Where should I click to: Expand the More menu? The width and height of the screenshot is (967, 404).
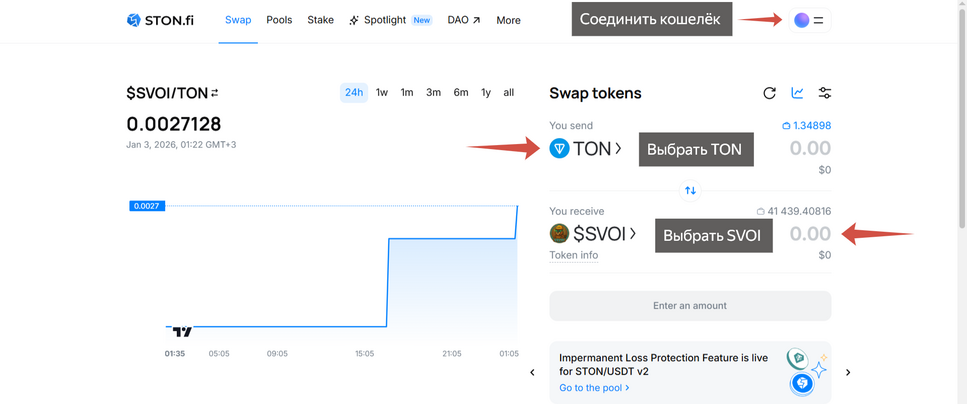508,20
